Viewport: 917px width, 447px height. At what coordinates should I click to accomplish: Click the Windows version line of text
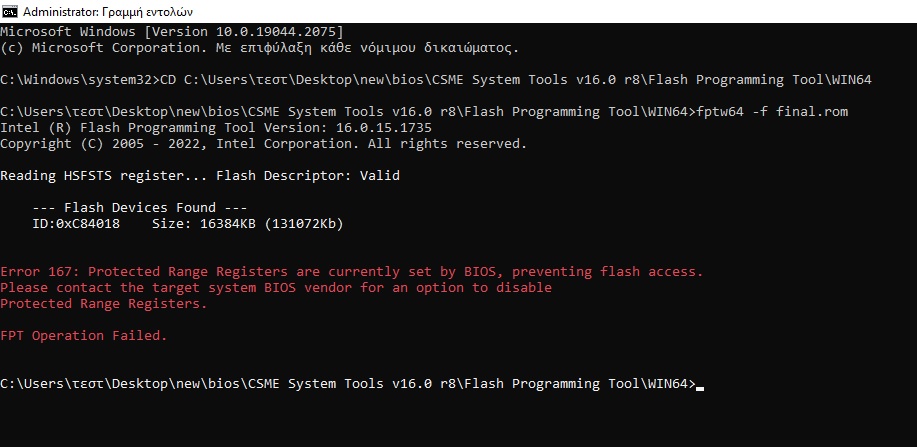pos(172,32)
